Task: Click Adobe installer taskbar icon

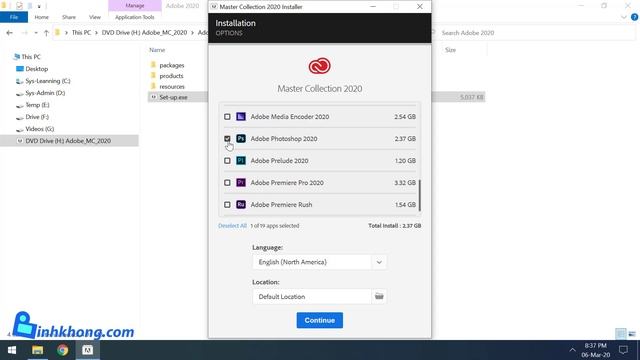Action: 87,350
